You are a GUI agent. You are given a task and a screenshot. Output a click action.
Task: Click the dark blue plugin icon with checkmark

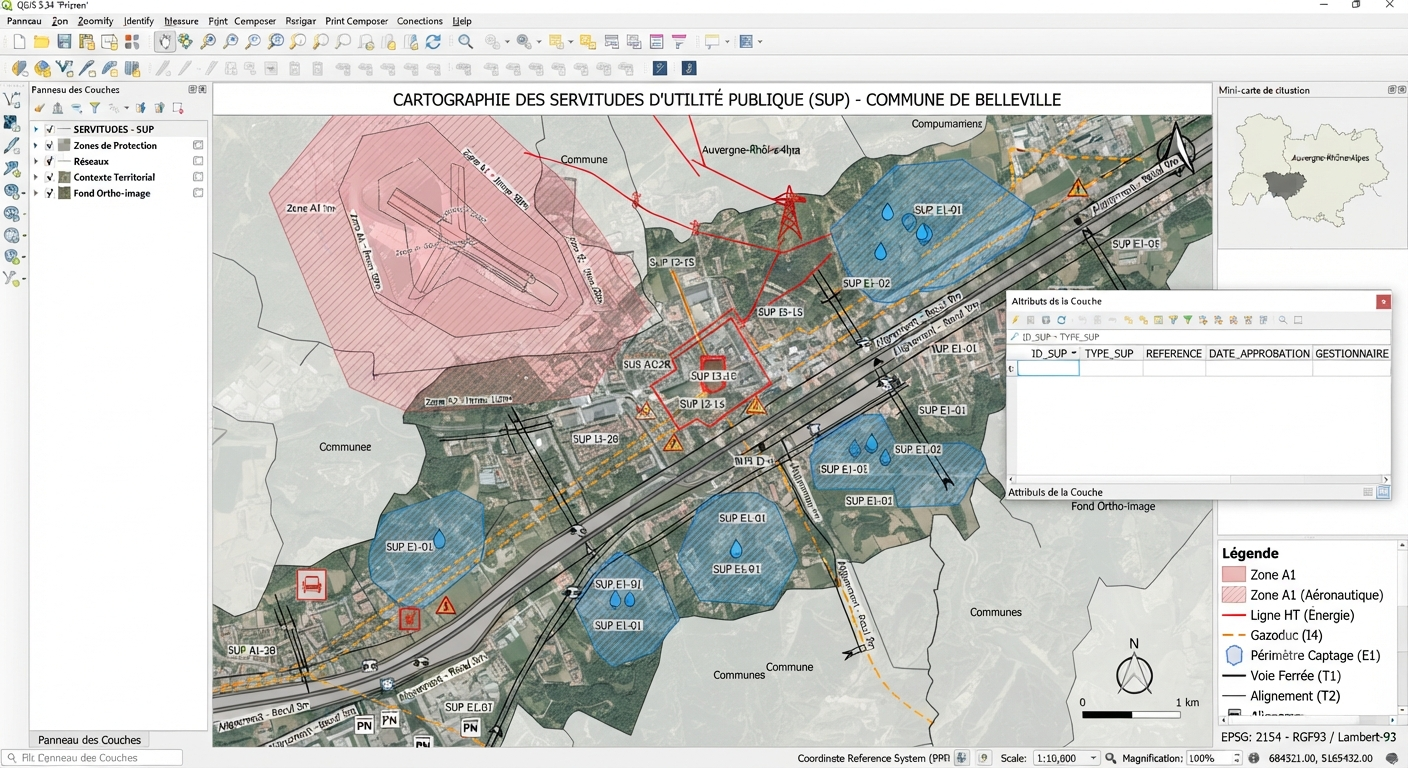click(x=659, y=68)
